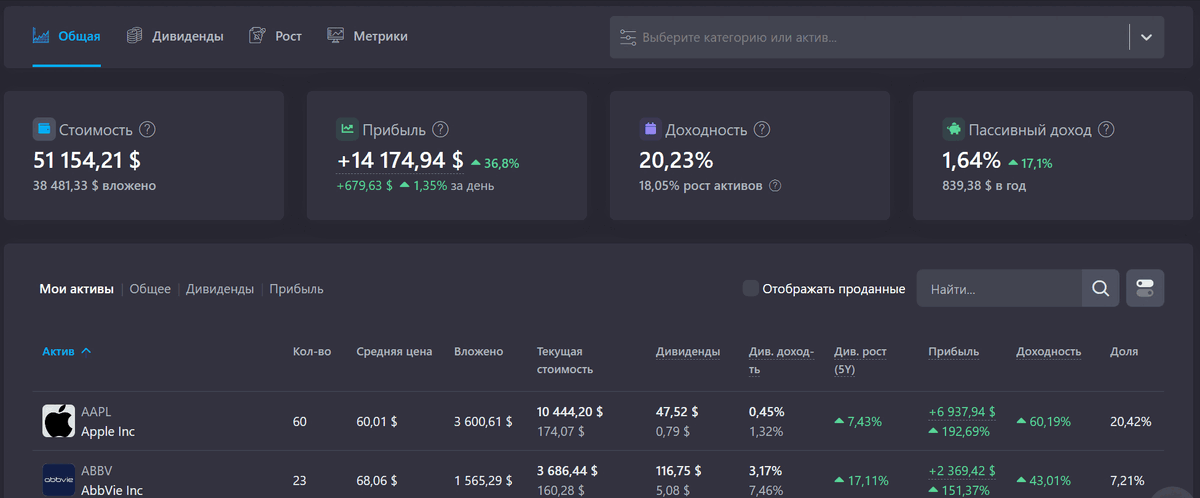This screenshot has width=1200, height=498.
Task: Open help tooltip next to Стоимость
Action: [x=148, y=129]
